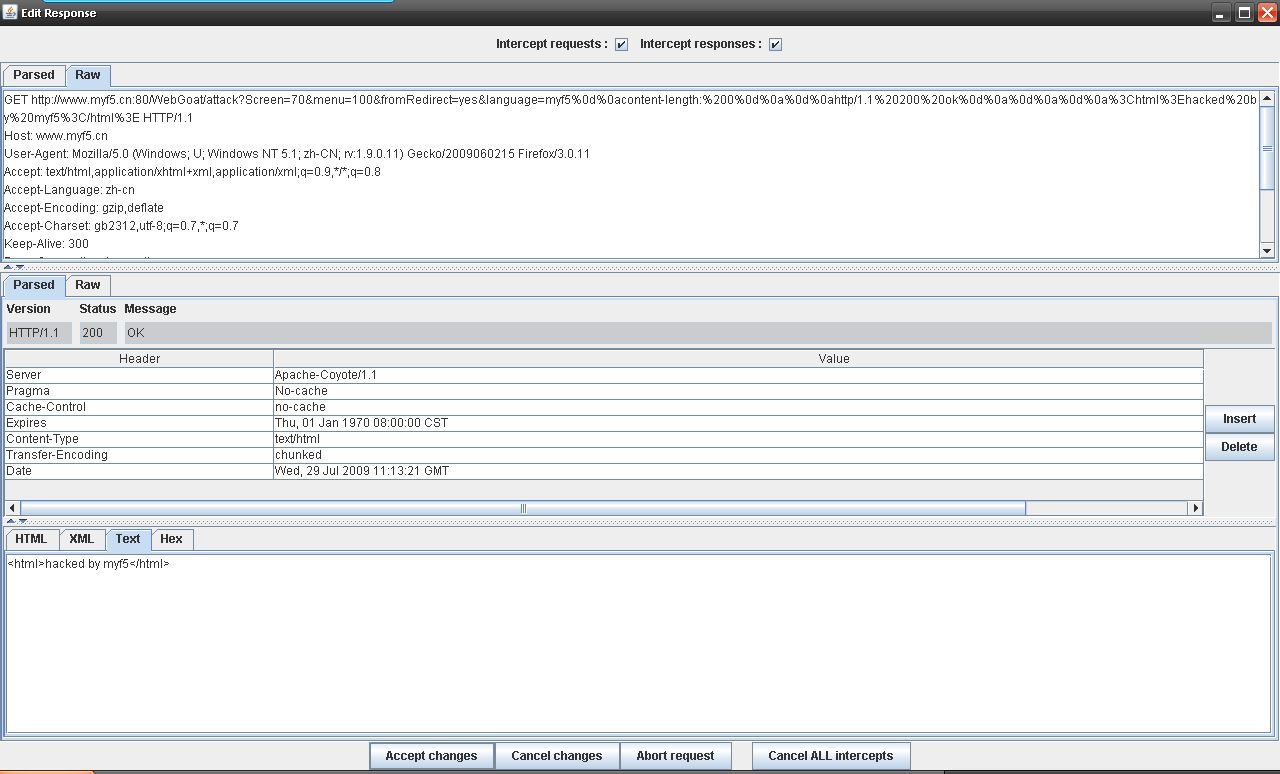
Task: Select the request's Raw tab
Action: pos(88,75)
